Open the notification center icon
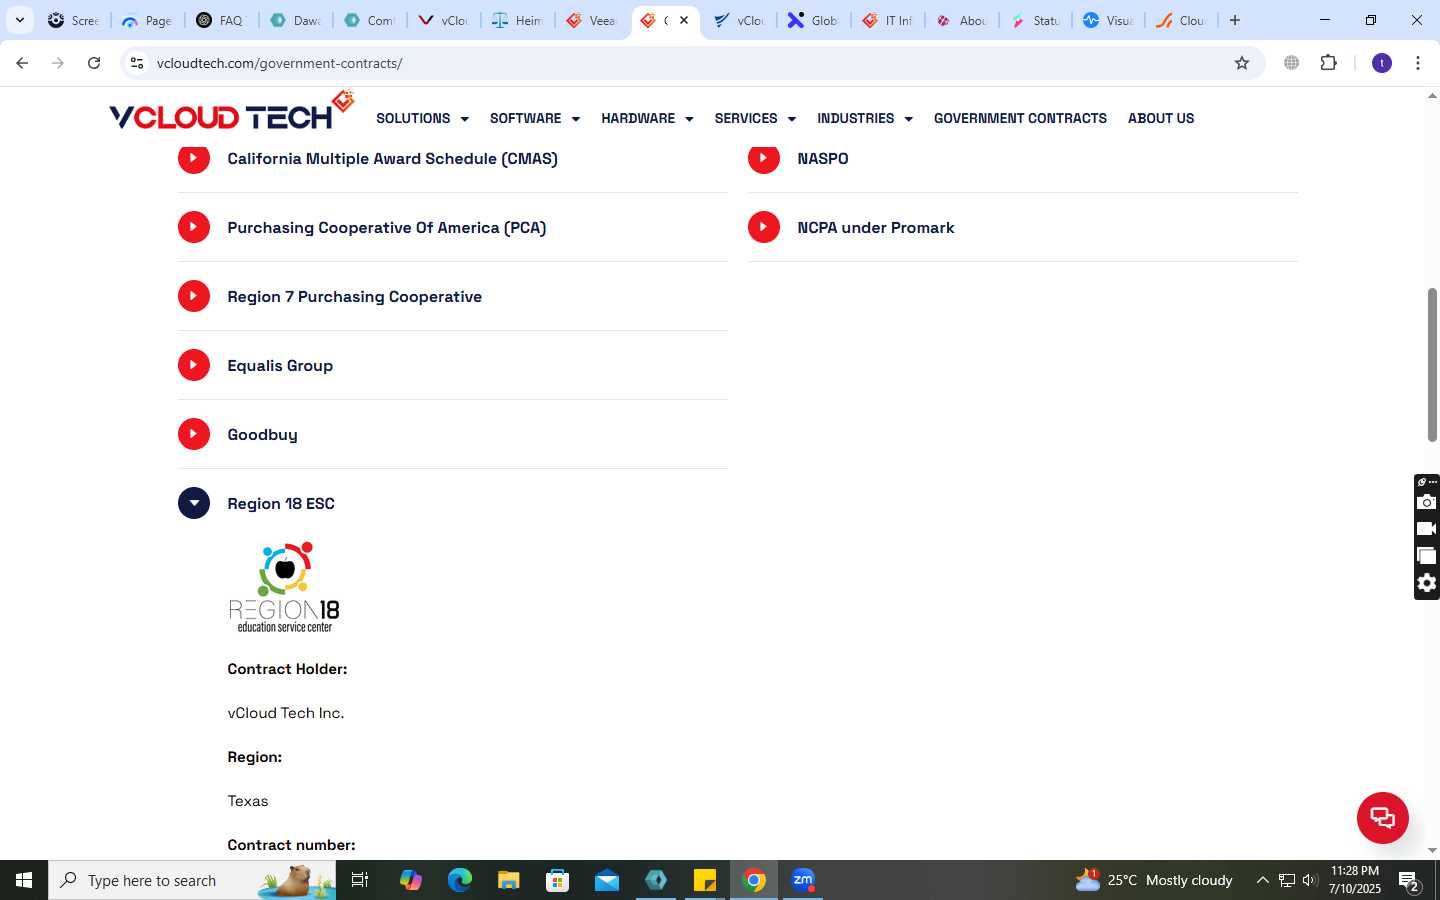This screenshot has width=1440, height=900. click(x=1409, y=880)
